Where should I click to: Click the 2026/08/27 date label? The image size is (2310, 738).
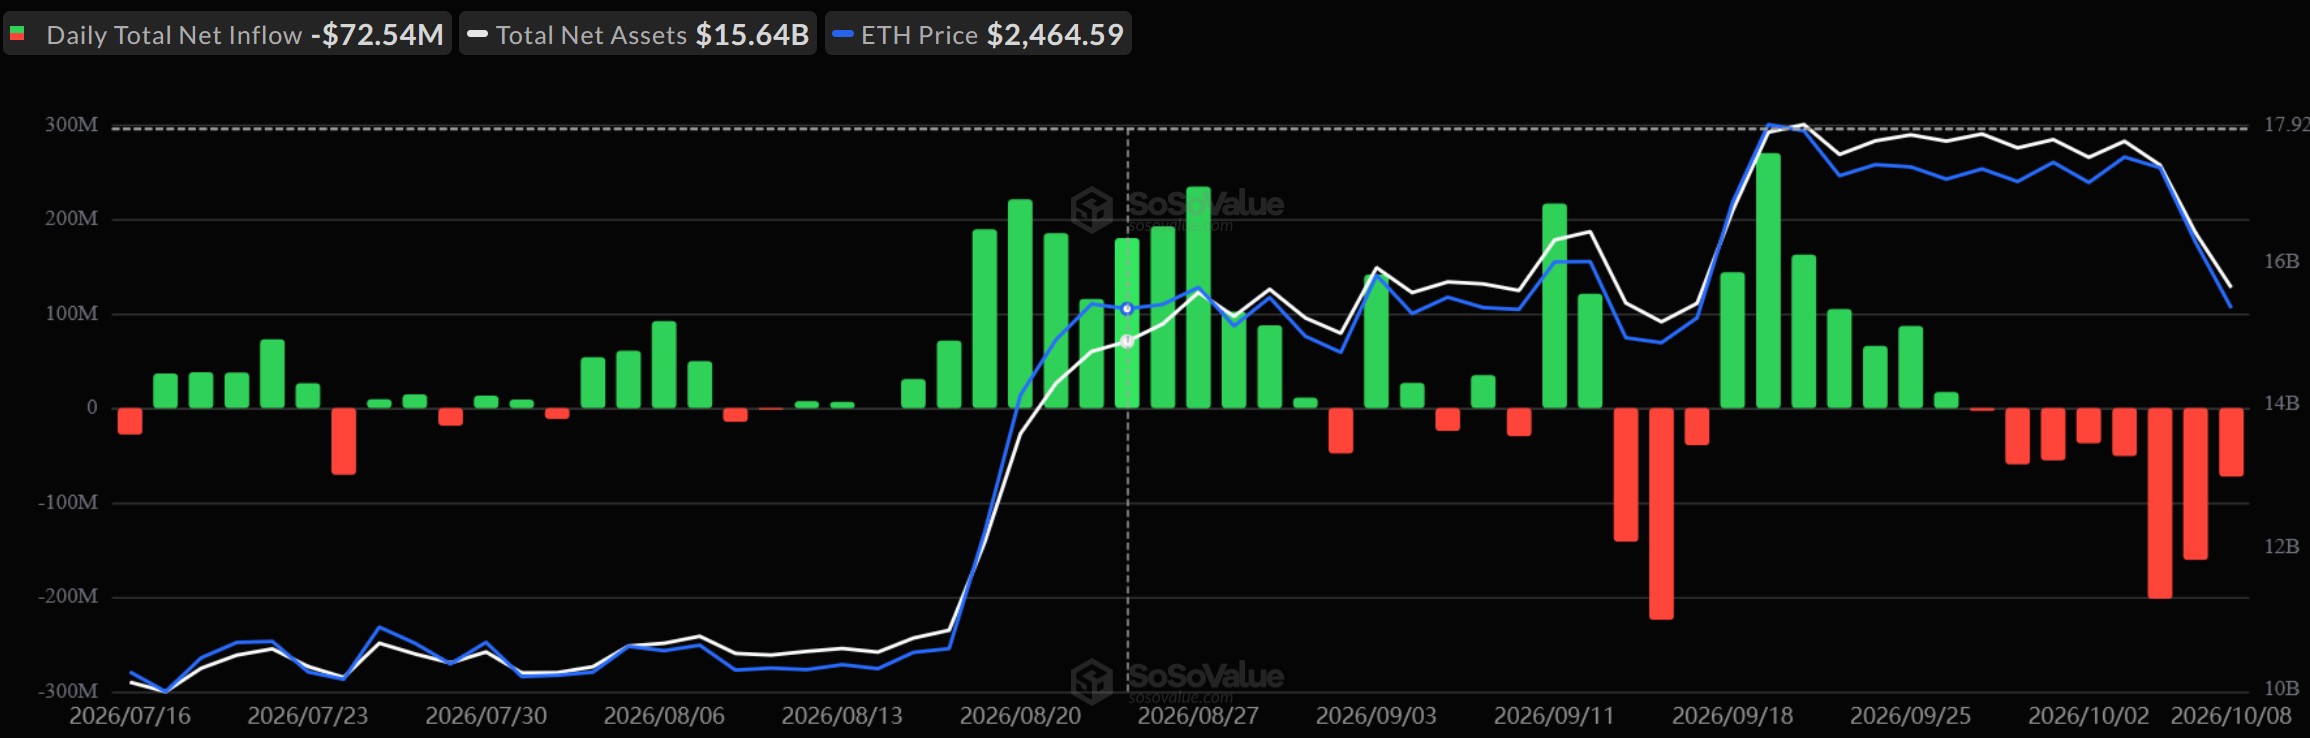1198,716
